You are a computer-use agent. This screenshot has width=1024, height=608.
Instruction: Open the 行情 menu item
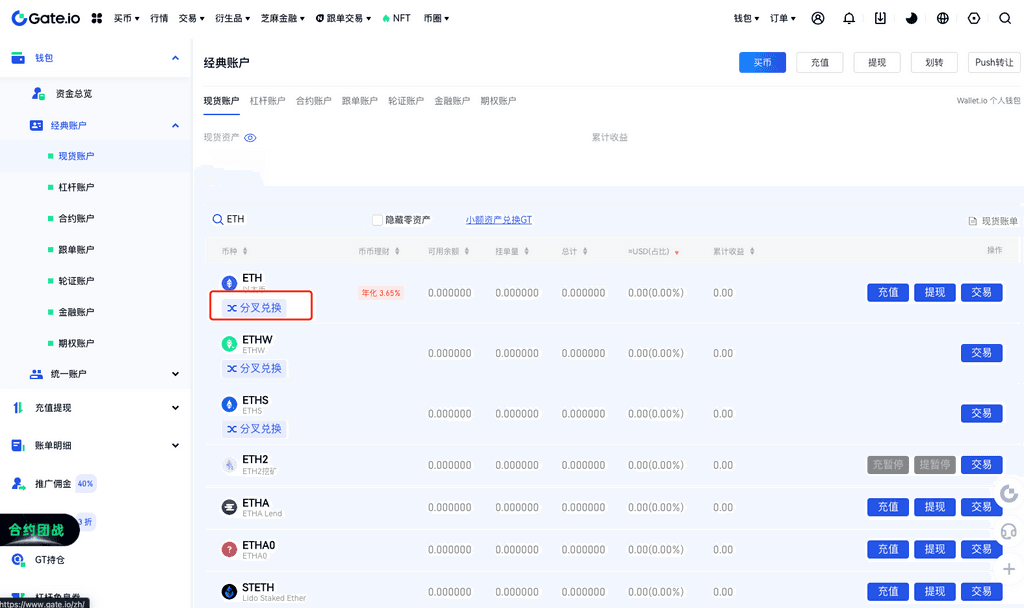[159, 18]
